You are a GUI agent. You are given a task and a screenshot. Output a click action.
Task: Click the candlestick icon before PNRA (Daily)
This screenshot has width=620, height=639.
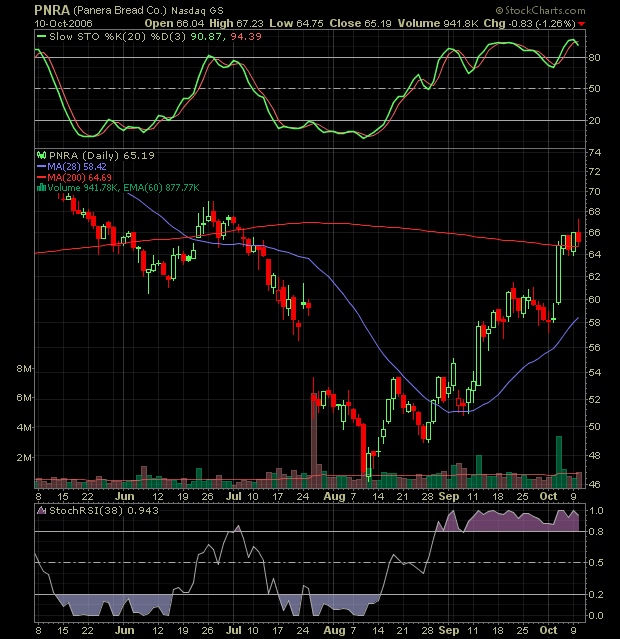[41, 155]
